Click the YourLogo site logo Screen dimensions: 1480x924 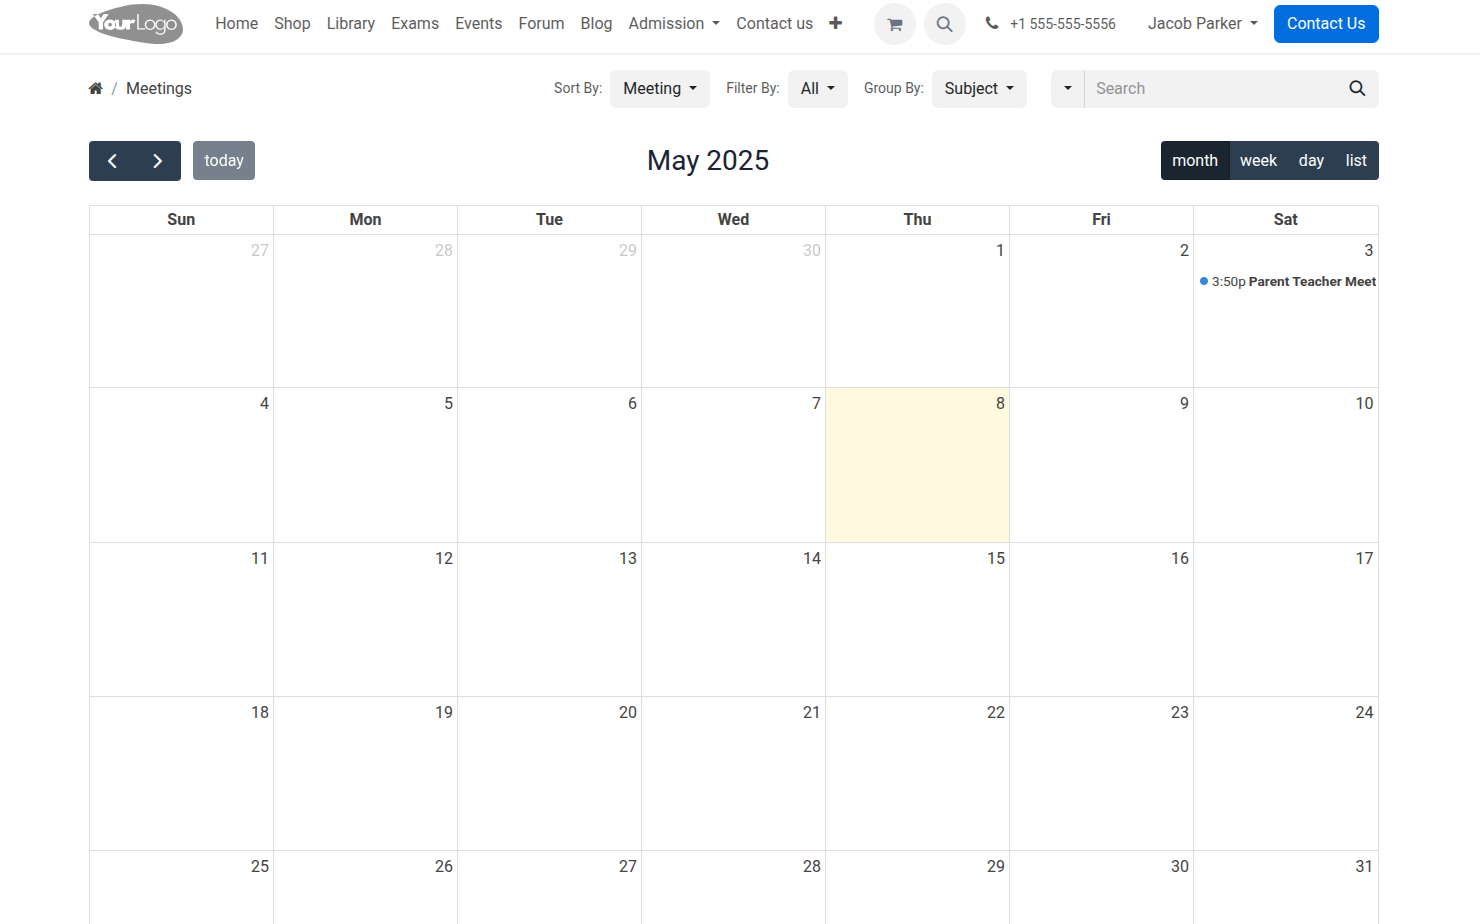click(136, 24)
